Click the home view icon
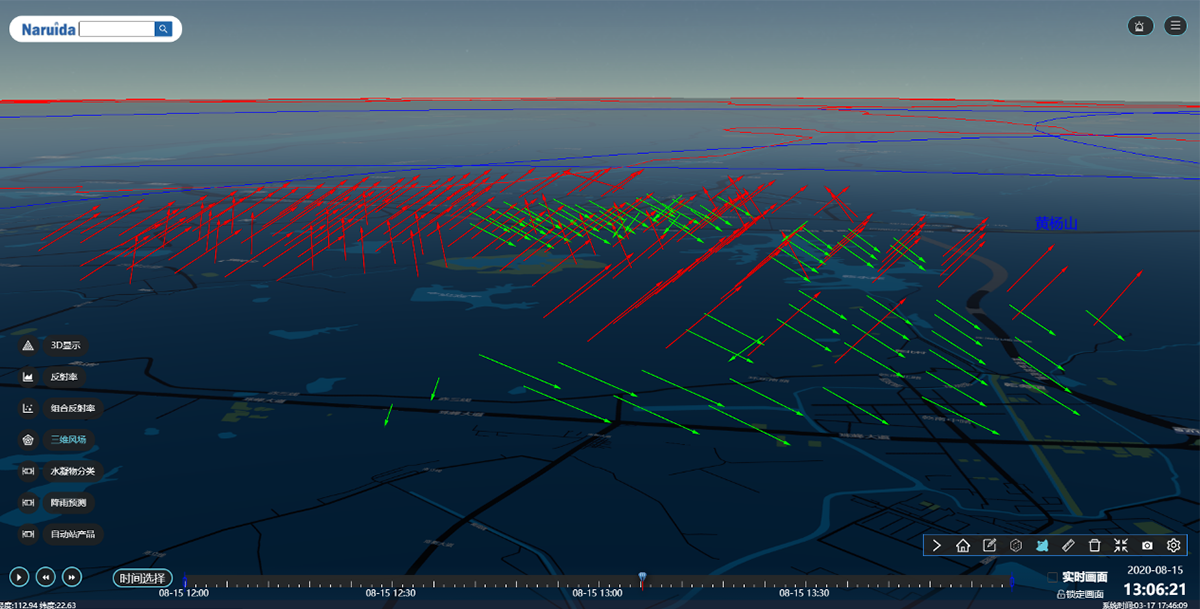Viewport: 1200px width, 609px height. click(x=963, y=545)
